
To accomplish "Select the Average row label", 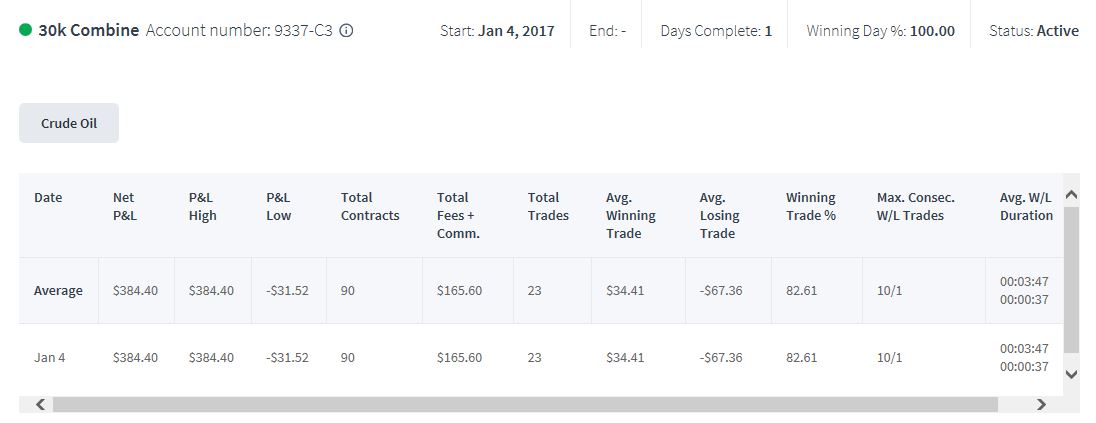I will click(x=58, y=290).
